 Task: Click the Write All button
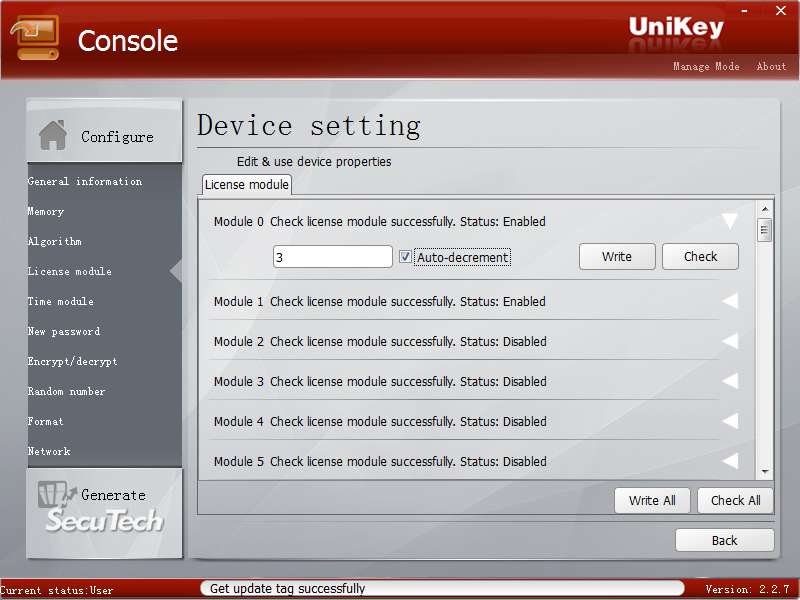(652, 501)
